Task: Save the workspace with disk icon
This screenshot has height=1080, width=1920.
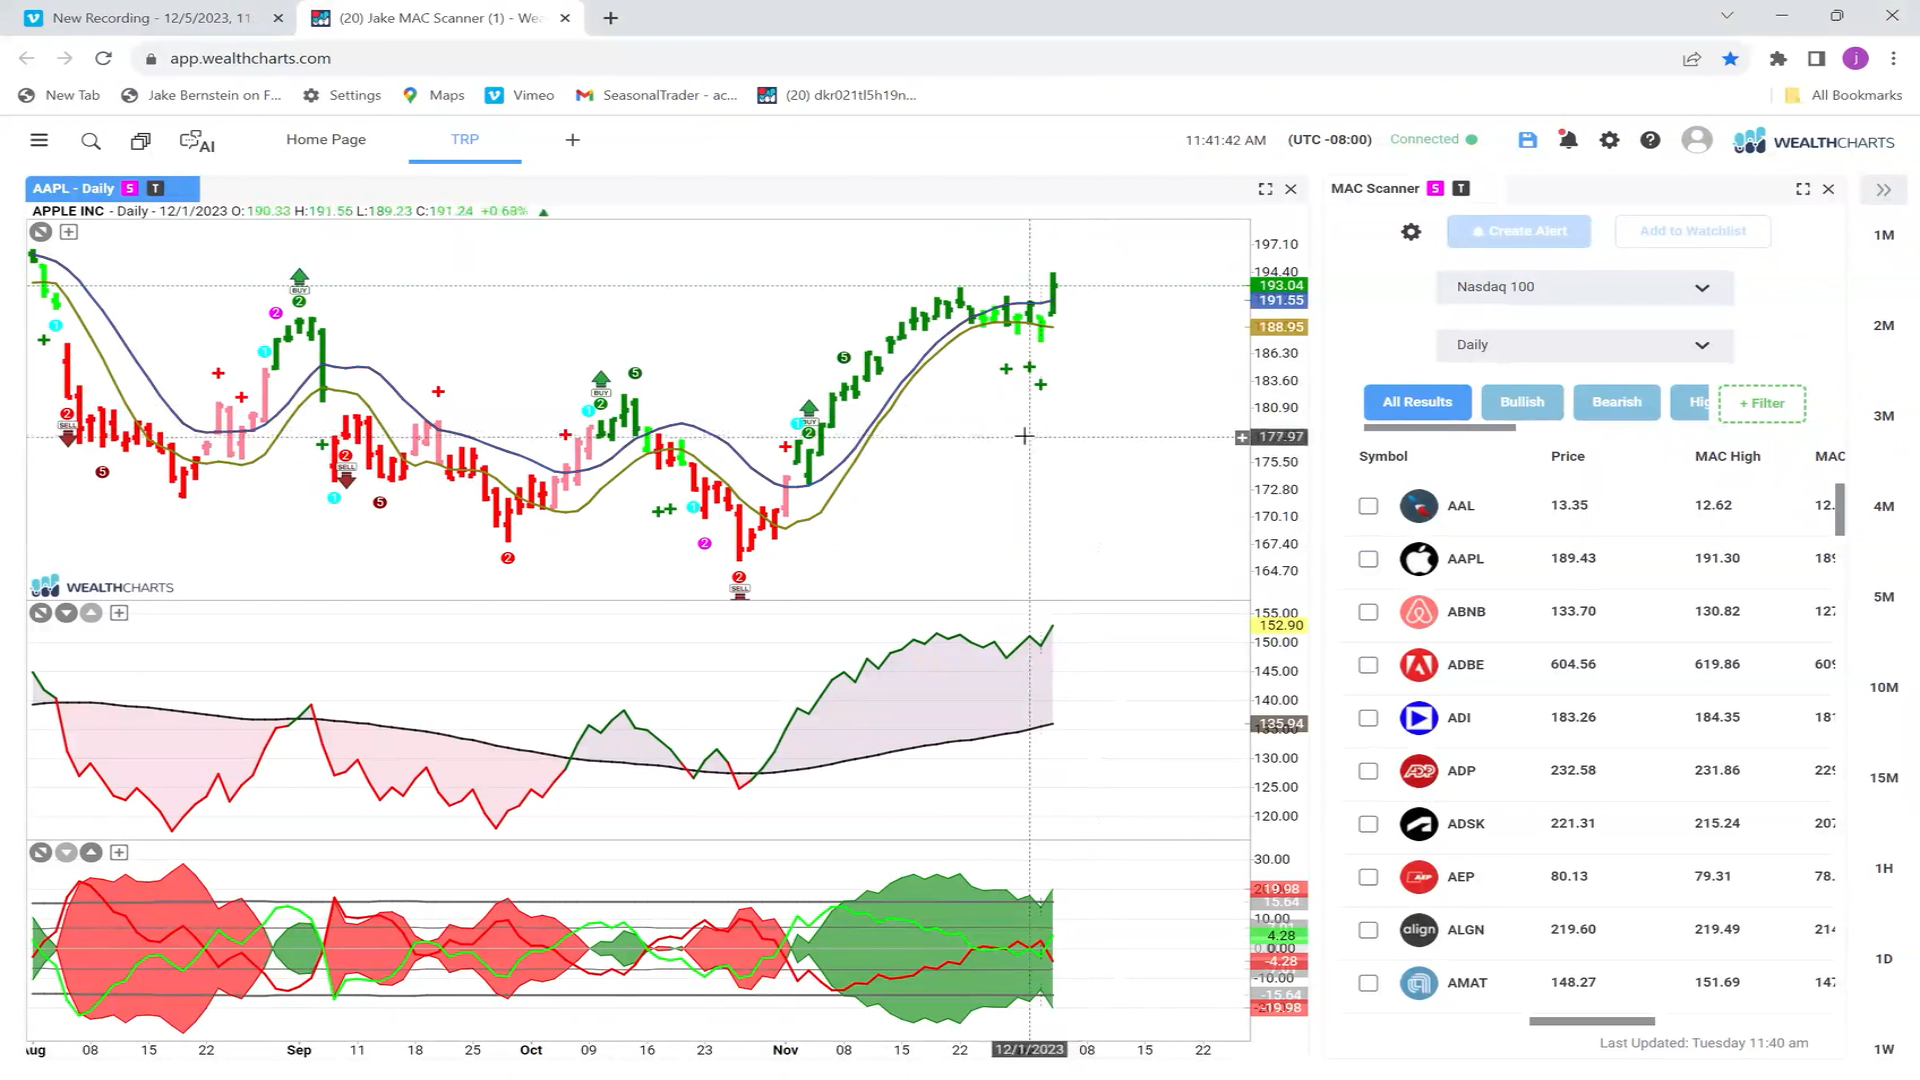Action: (x=1527, y=140)
